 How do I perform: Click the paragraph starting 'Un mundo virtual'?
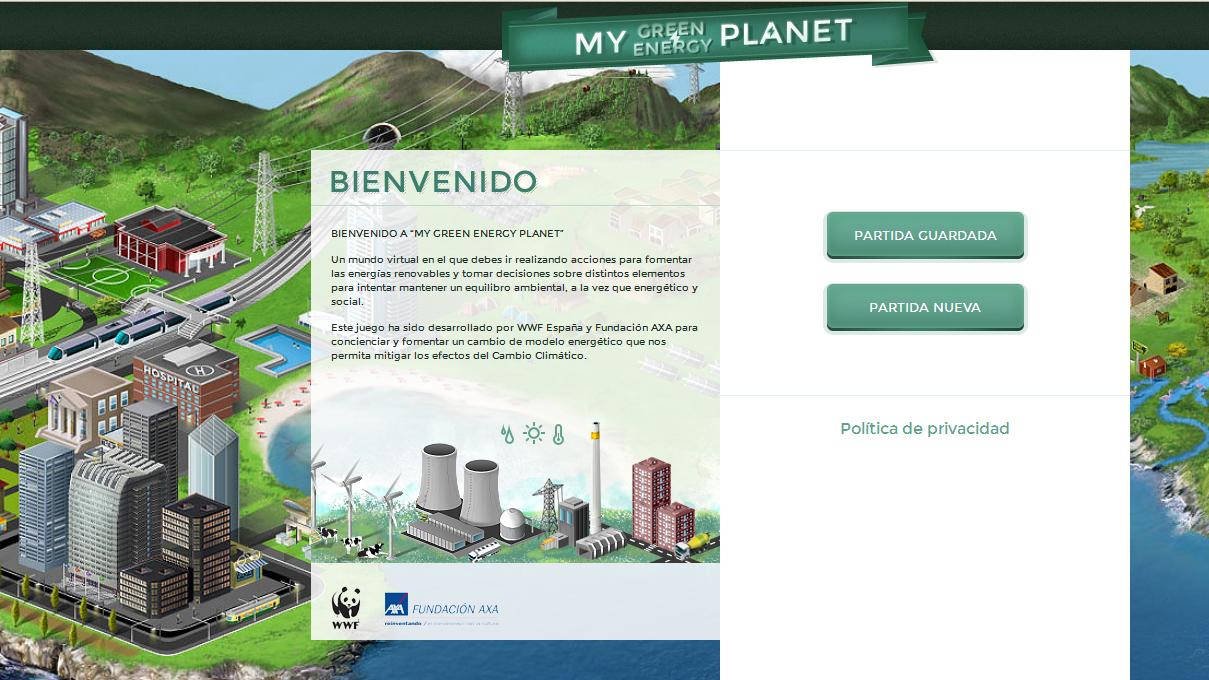click(514, 280)
